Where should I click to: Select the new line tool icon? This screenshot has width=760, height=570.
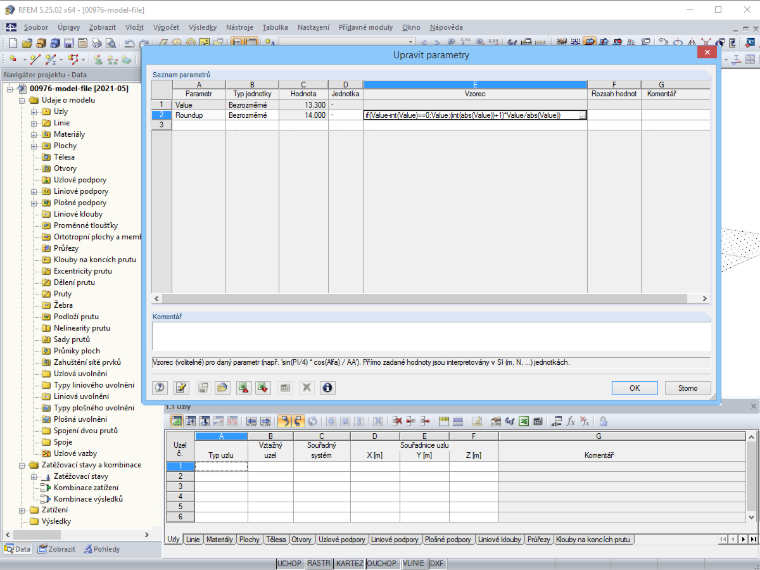pos(35,59)
